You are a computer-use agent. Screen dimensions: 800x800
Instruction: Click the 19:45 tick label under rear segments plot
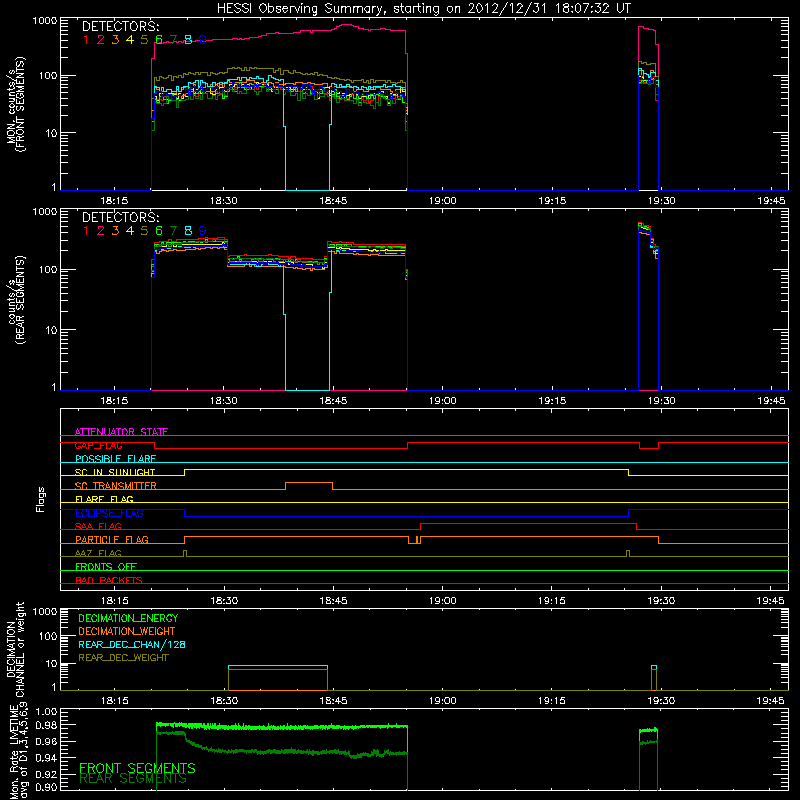coord(771,401)
